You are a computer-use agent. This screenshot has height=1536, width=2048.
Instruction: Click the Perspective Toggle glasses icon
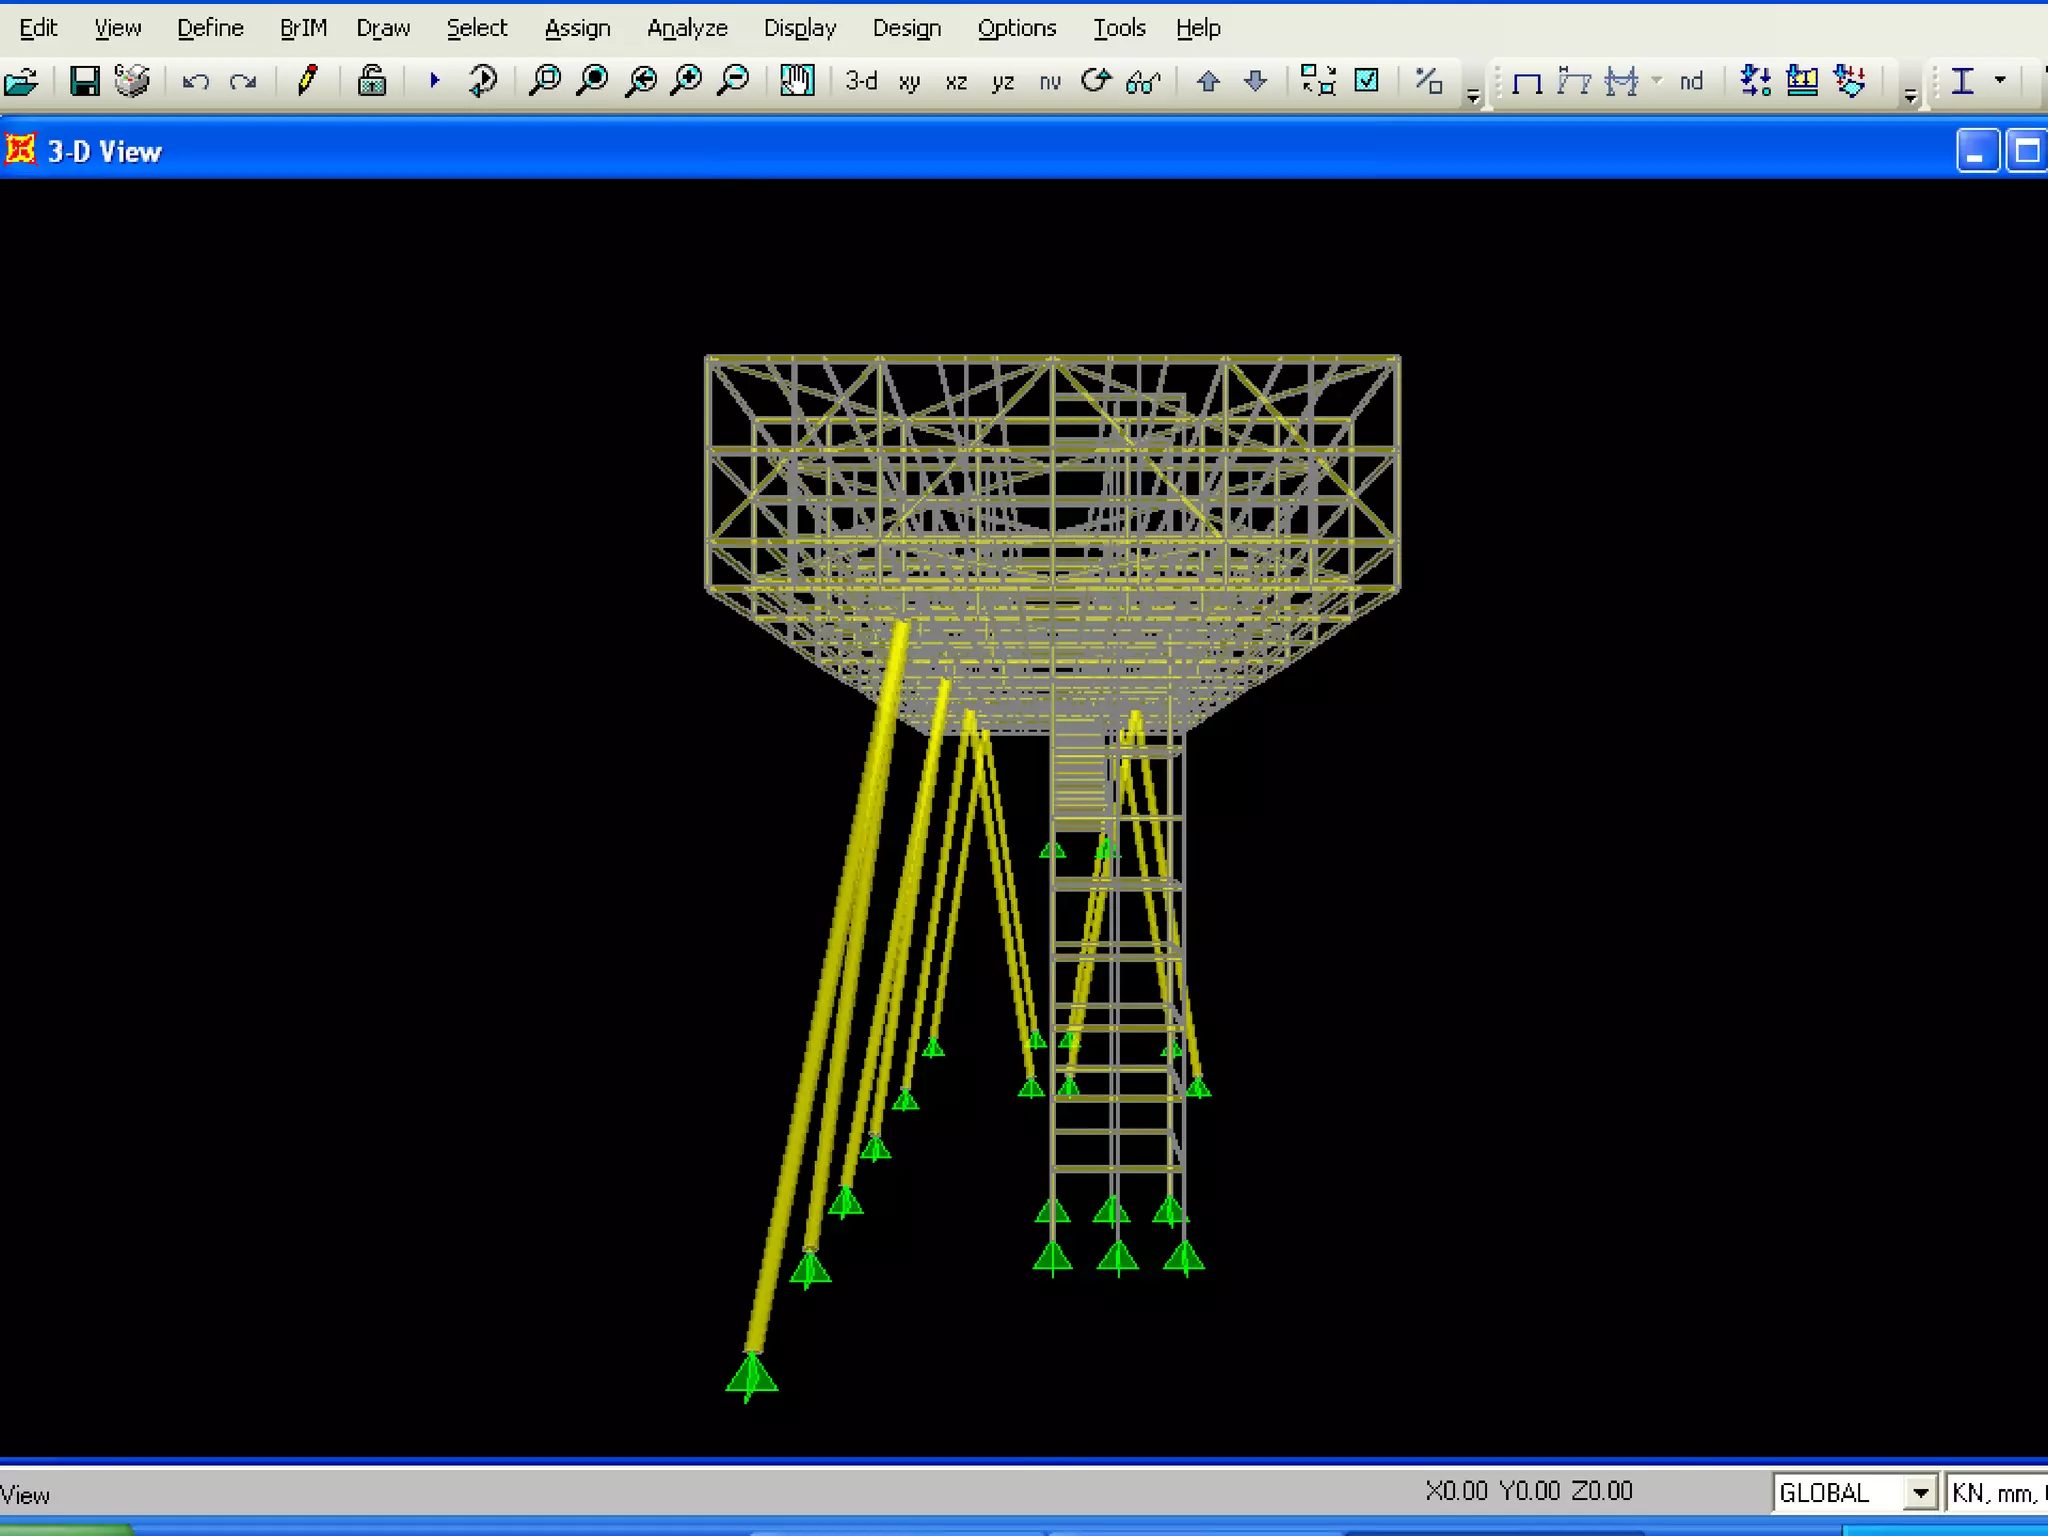click(1143, 81)
